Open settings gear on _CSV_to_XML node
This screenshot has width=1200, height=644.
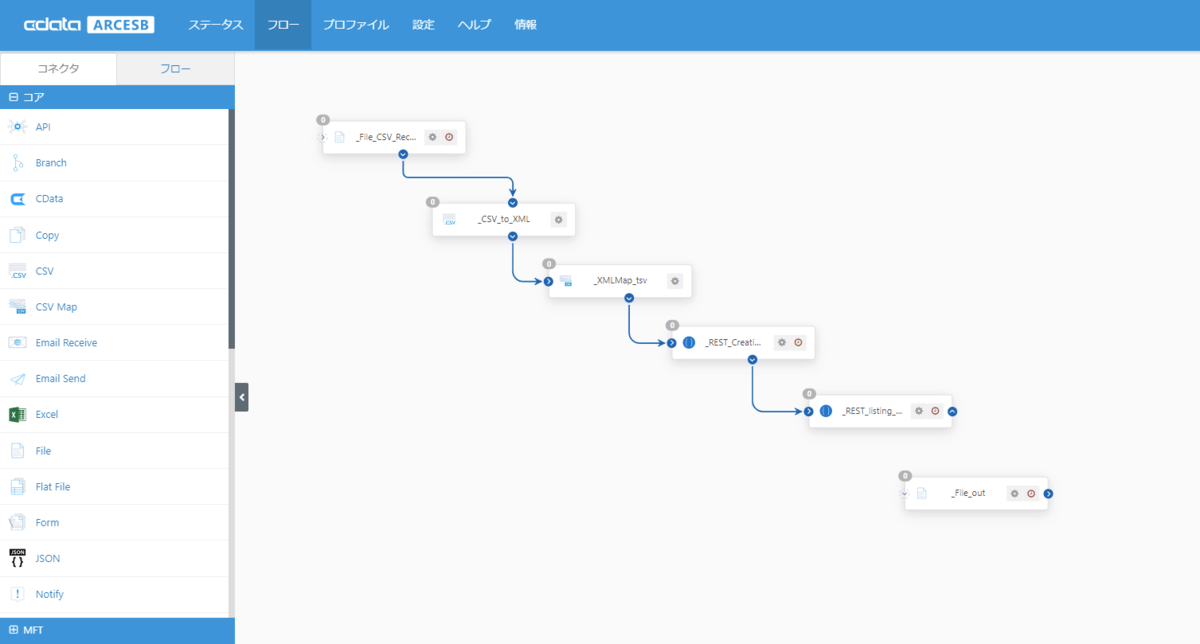click(x=558, y=220)
